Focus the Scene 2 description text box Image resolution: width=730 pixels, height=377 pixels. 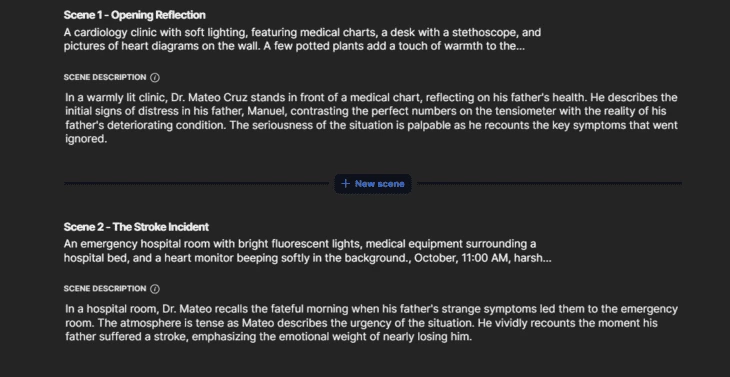click(371, 323)
